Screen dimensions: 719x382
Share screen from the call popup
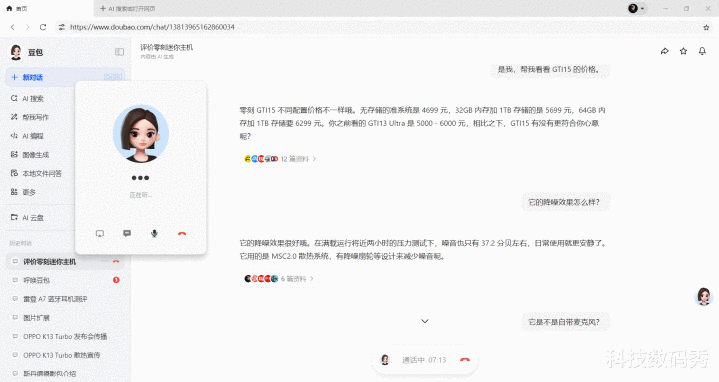click(100, 233)
